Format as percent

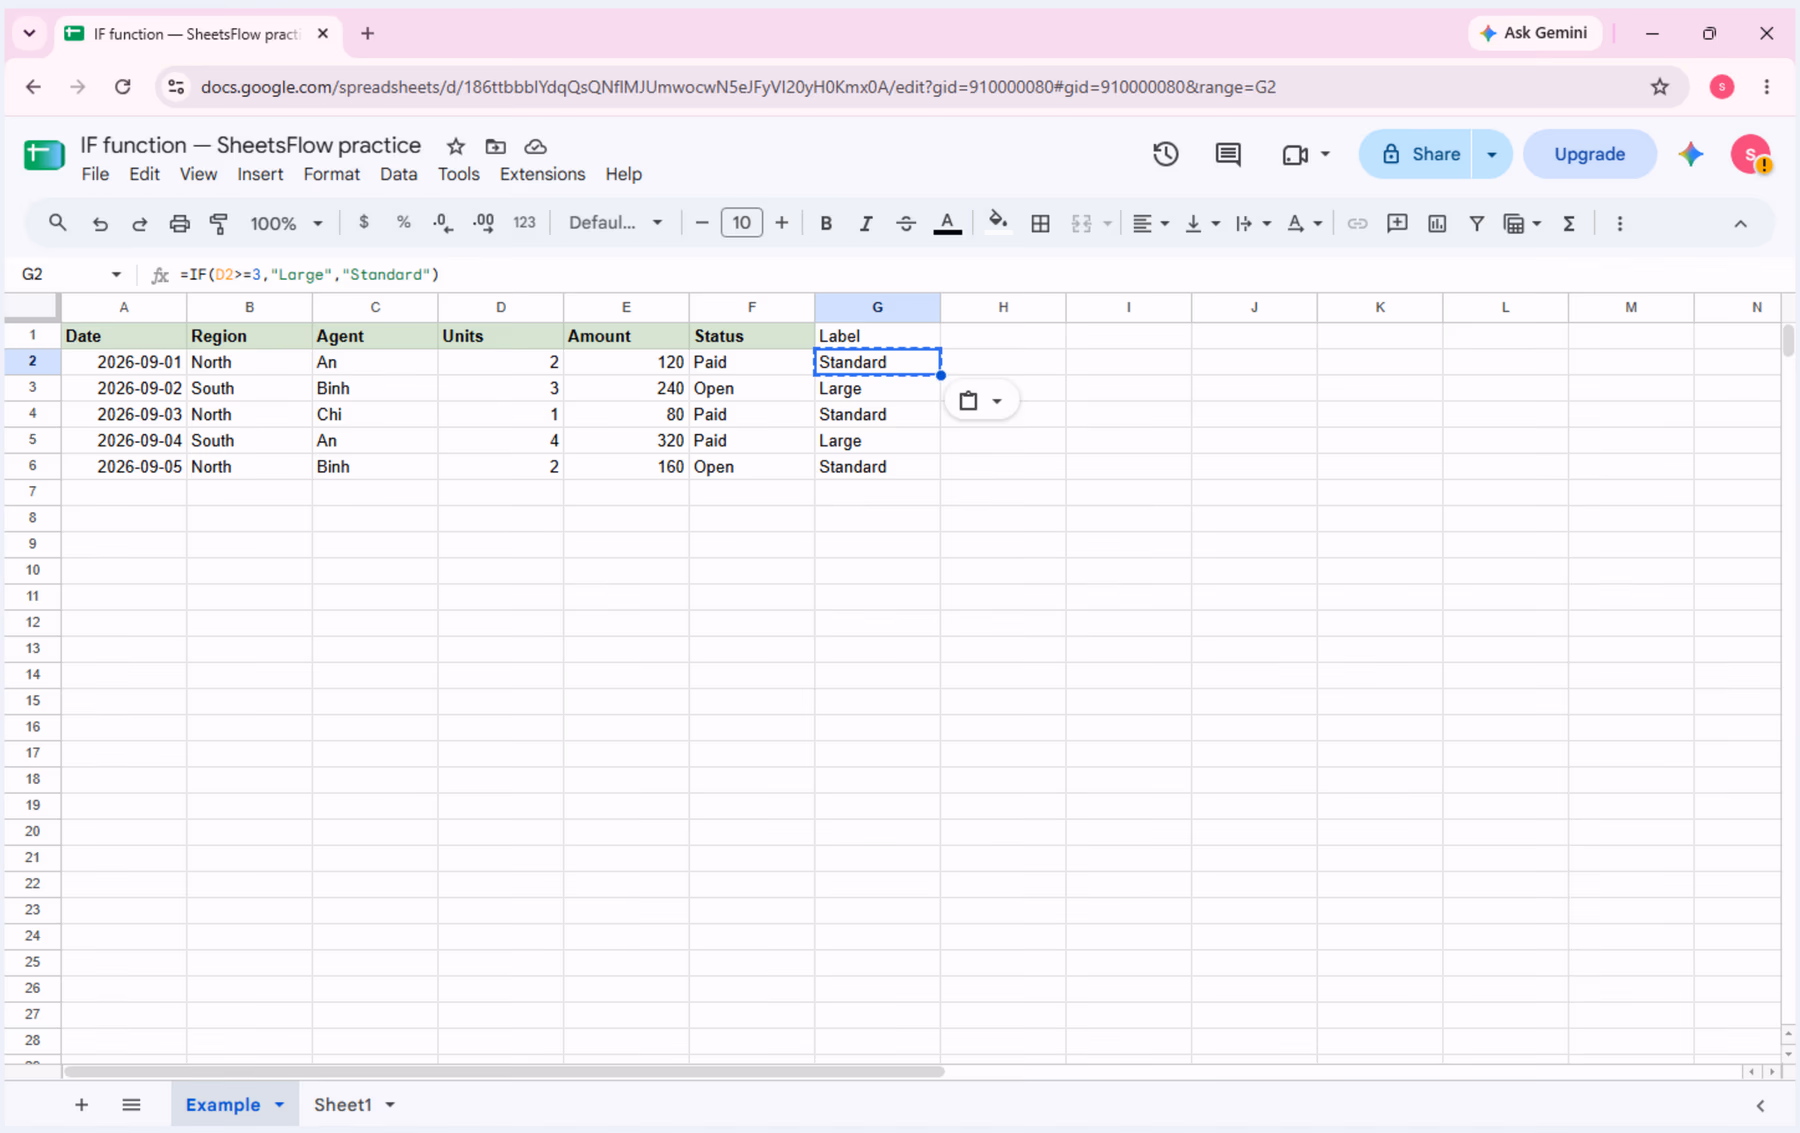coord(404,222)
